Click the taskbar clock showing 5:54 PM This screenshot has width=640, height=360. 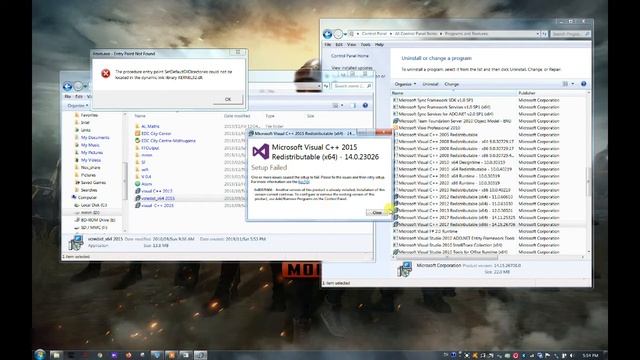(590, 356)
